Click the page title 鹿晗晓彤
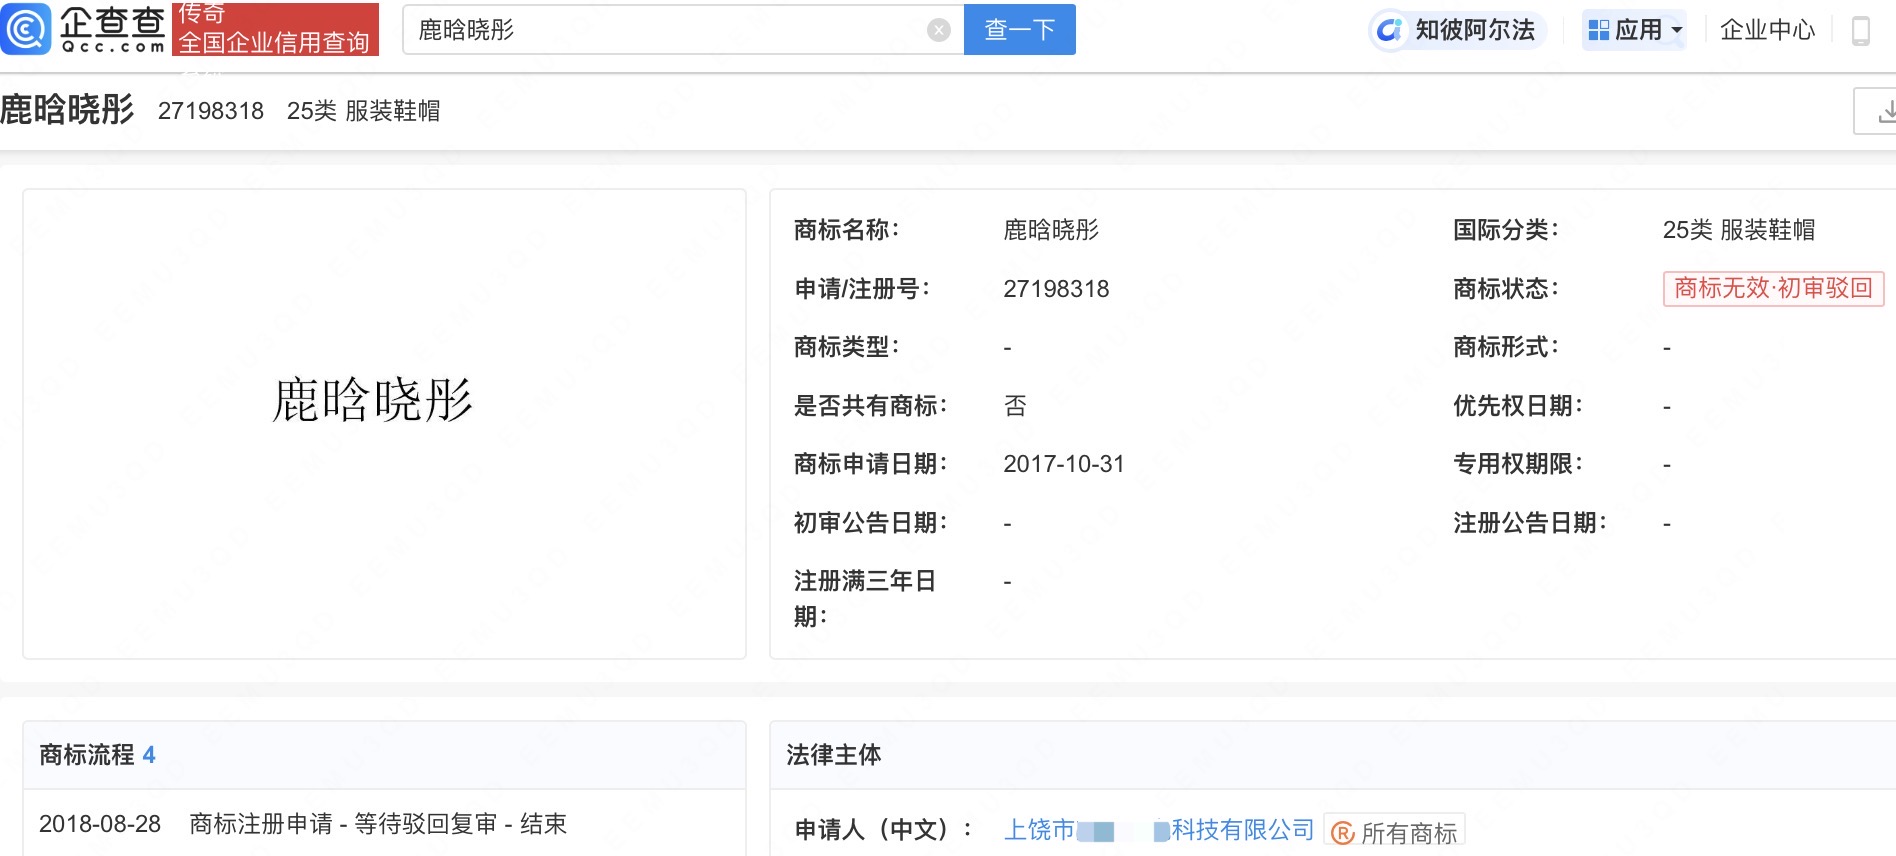 [67, 109]
